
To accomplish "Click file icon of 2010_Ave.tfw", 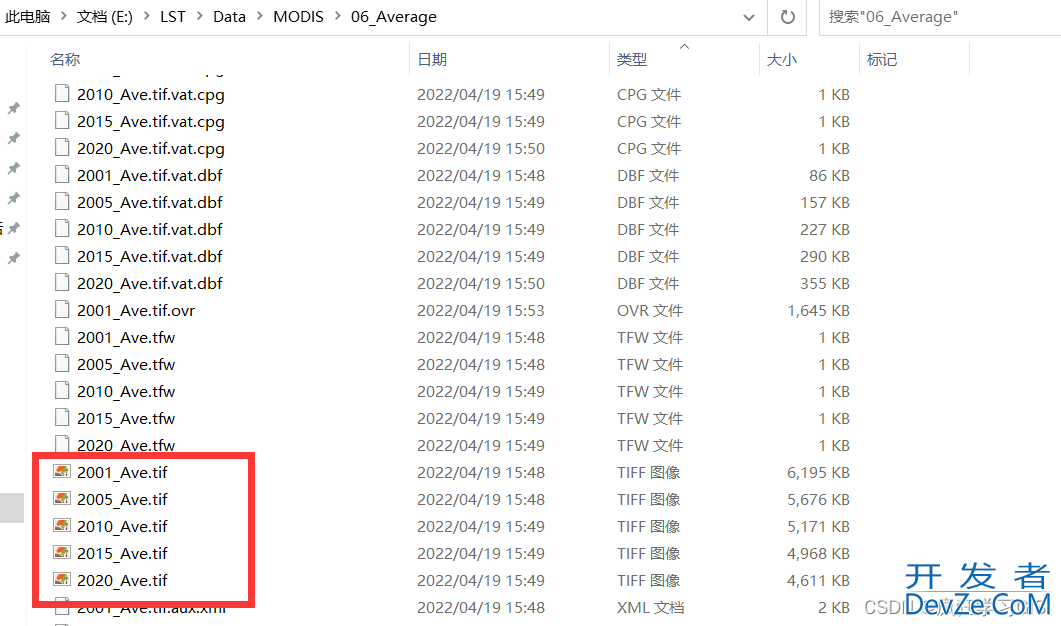I will [62, 391].
